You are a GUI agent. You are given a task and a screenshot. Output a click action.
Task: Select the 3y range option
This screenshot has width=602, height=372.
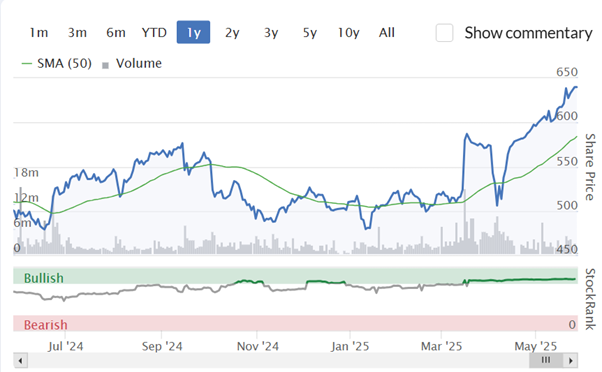coord(271,33)
